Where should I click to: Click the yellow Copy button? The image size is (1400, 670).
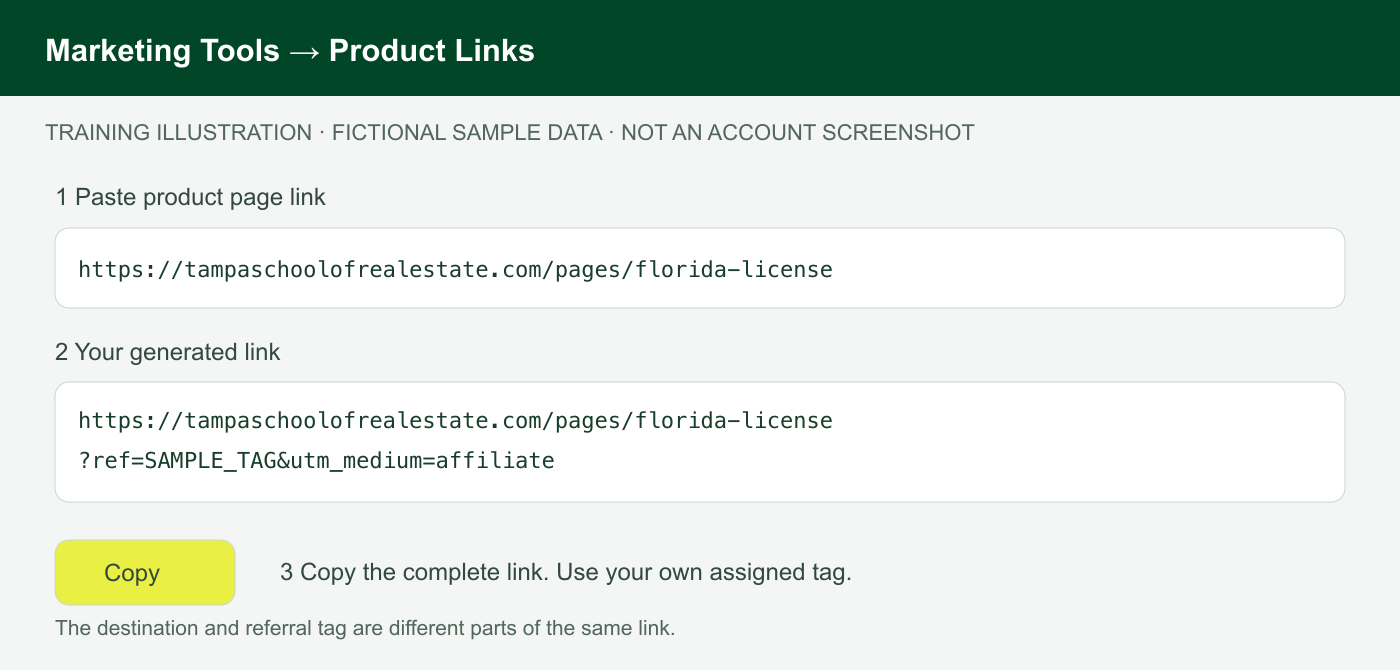pos(145,573)
